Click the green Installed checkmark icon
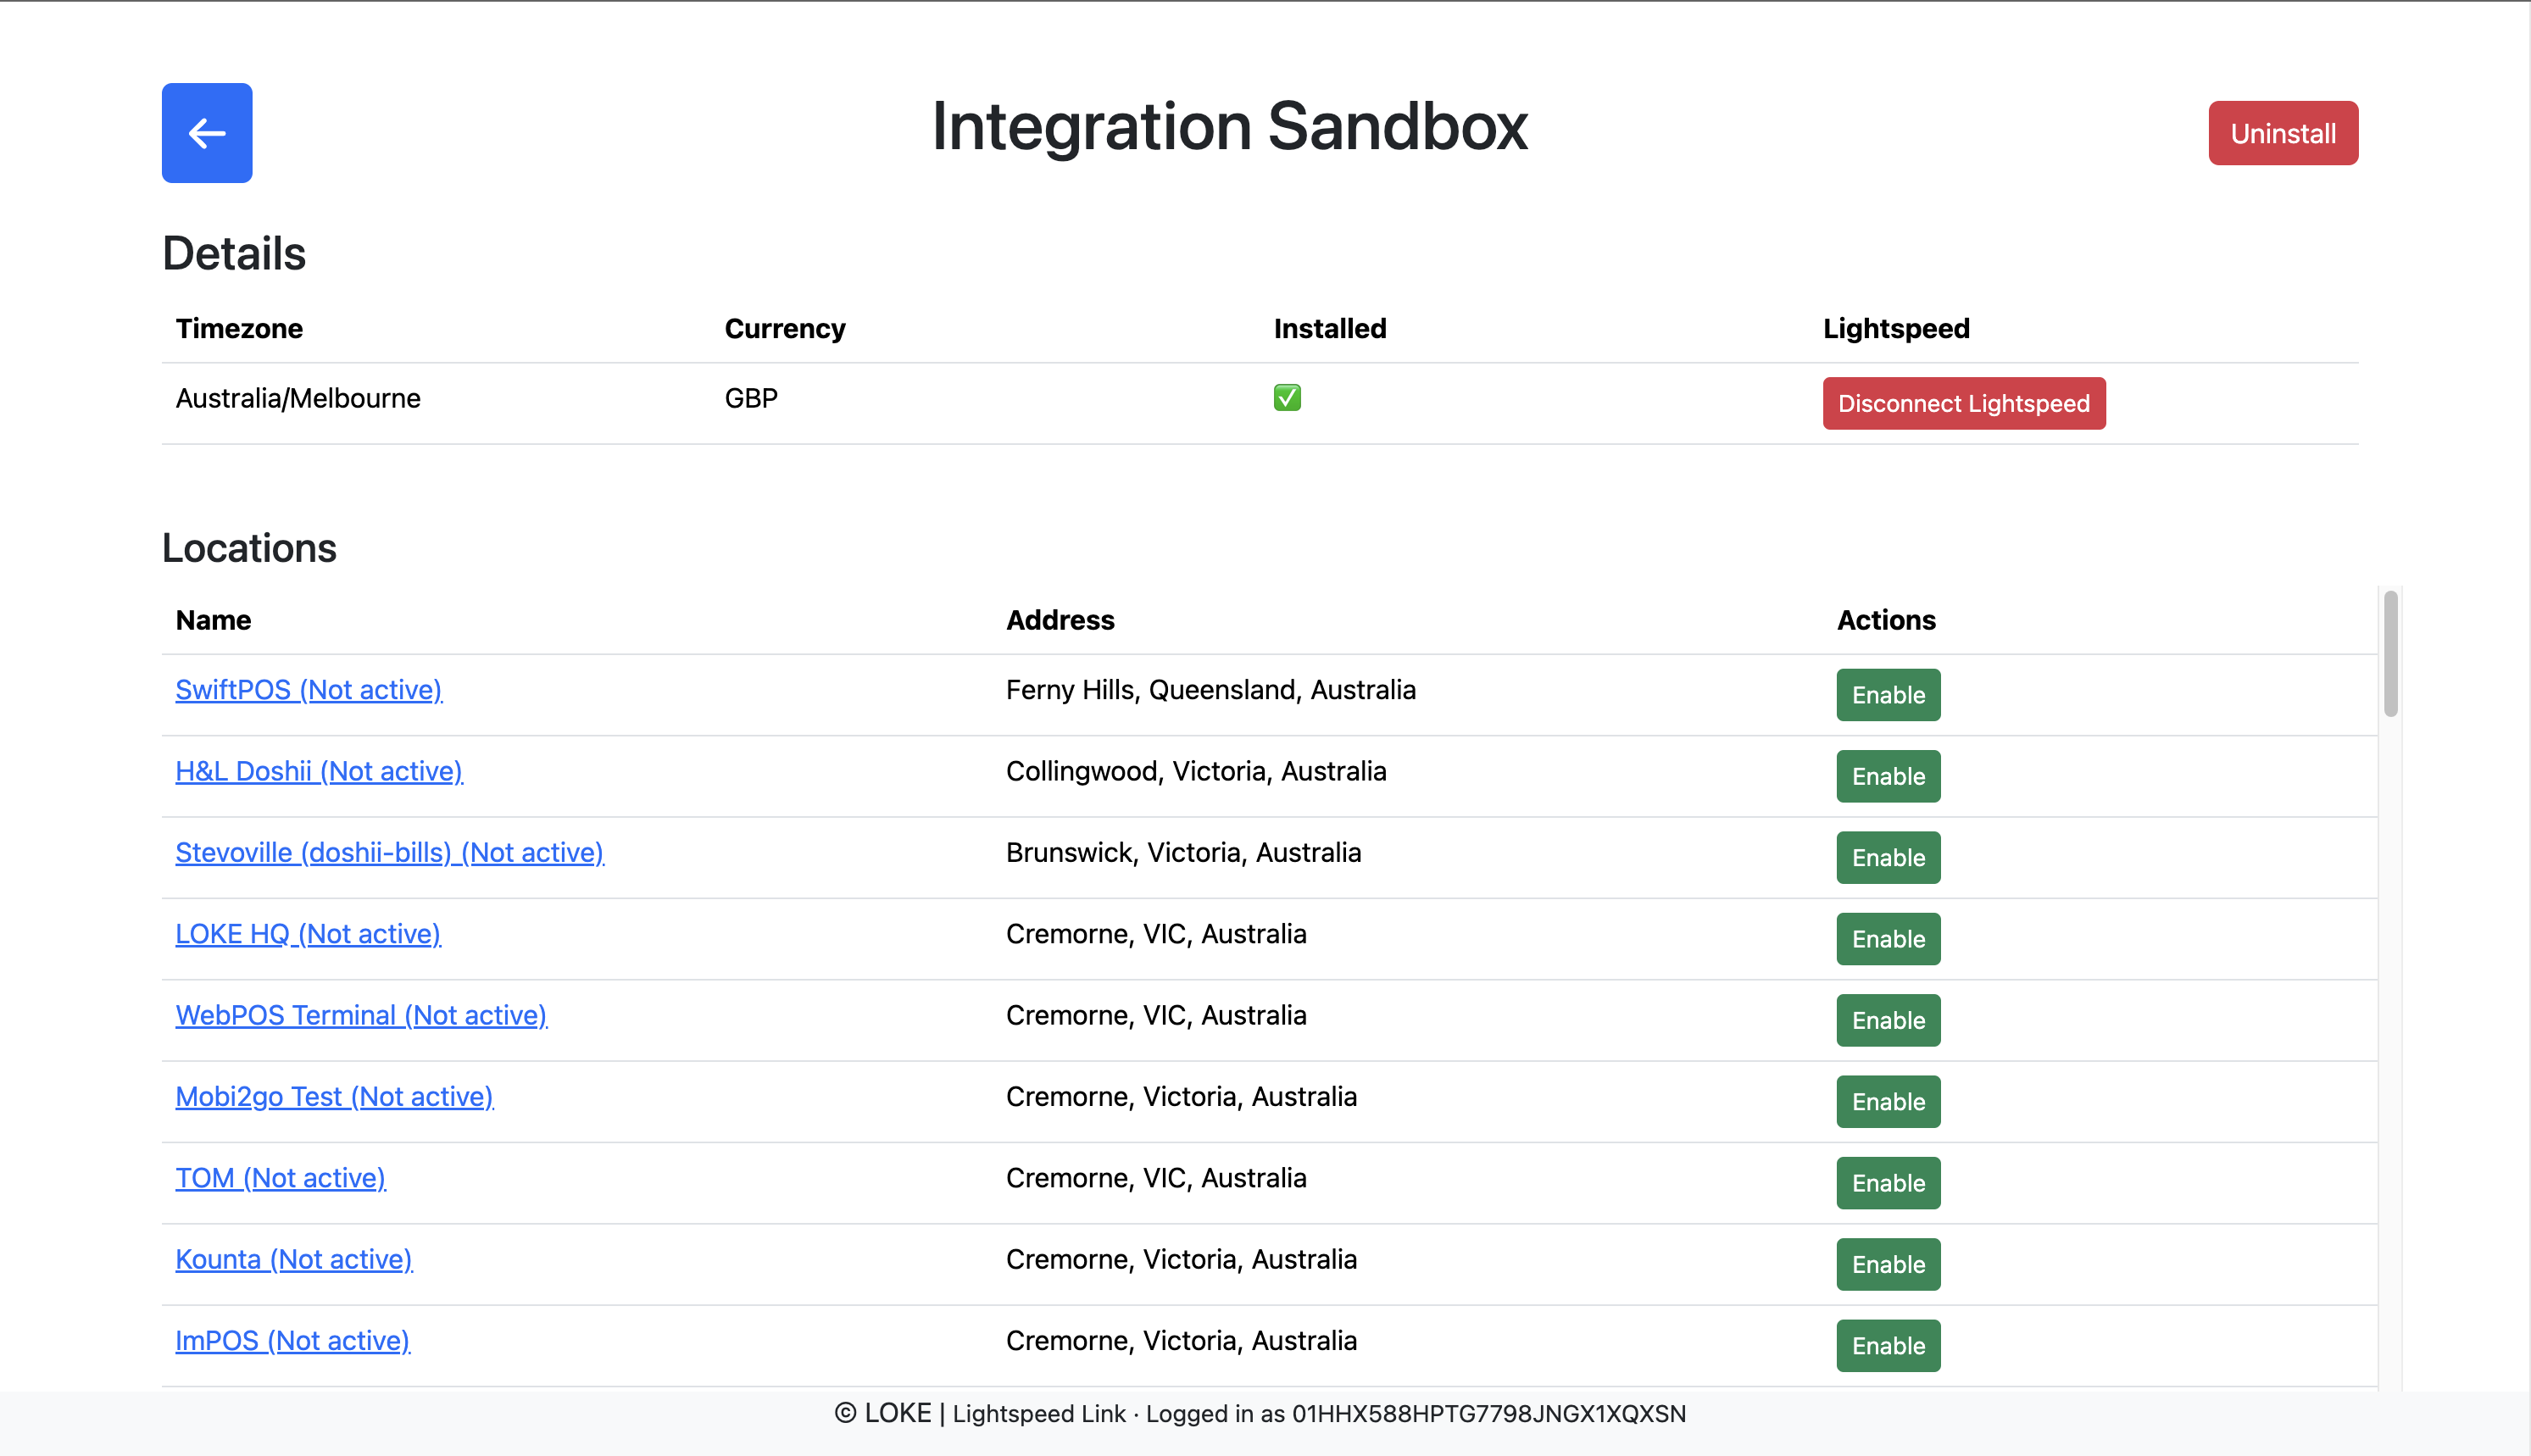The image size is (2531, 1456). tap(1287, 398)
